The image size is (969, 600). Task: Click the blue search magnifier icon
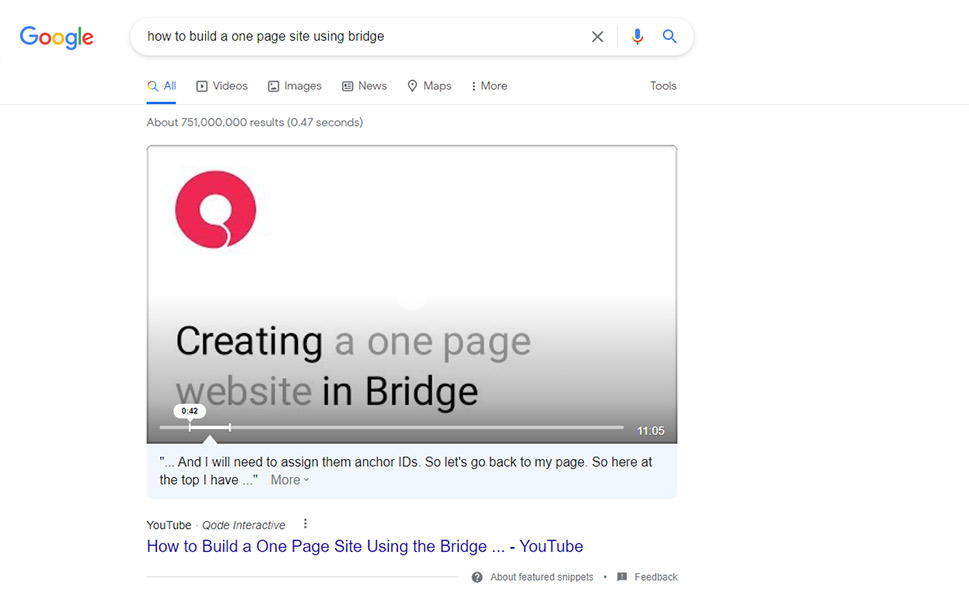coord(670,37)
